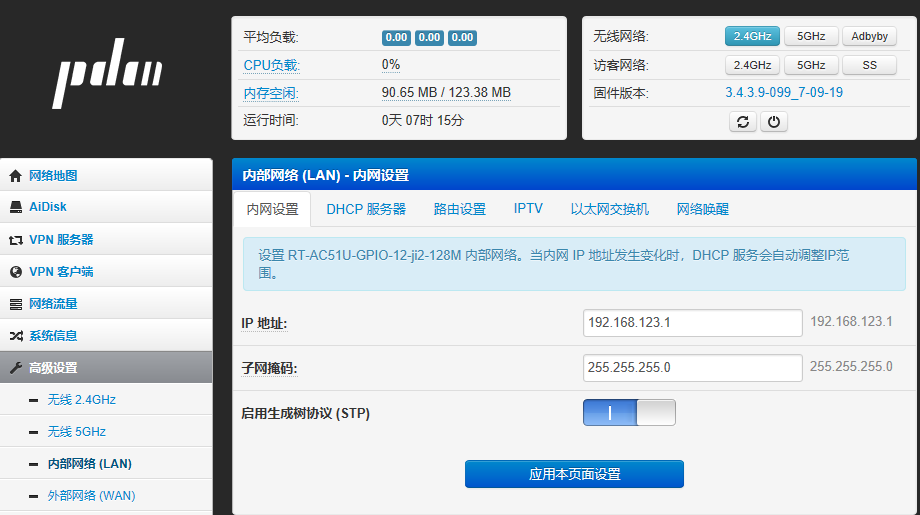
Task: Open 系统信息 menu item
Action: pos(106,336)
